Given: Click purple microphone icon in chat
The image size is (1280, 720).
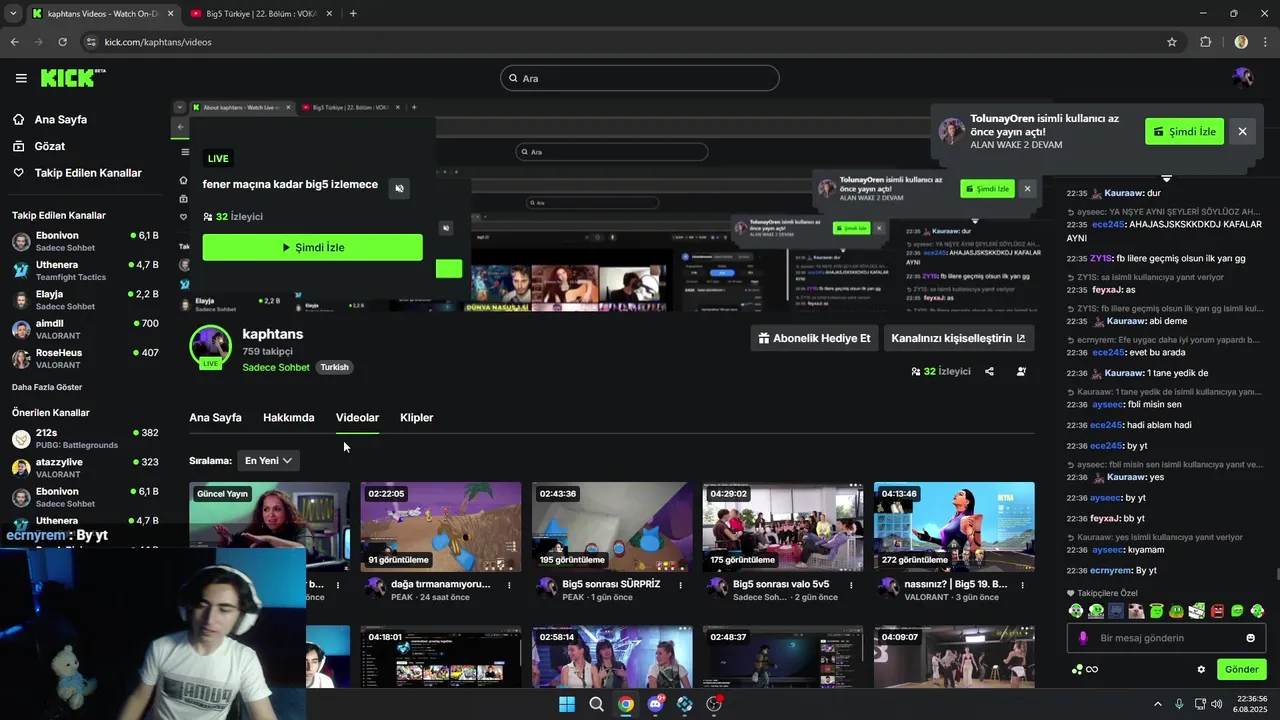Looking at the screenshot, I should pos(1083,638).
